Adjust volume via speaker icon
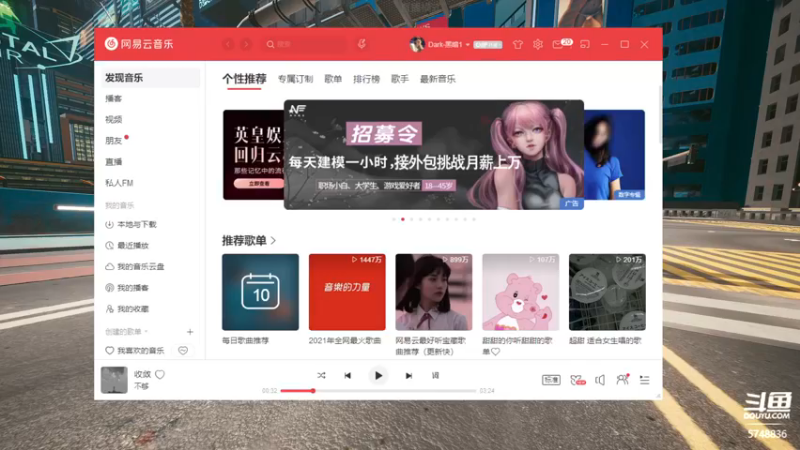Viewport: 800px width, 450px height. tap(600, 380)
